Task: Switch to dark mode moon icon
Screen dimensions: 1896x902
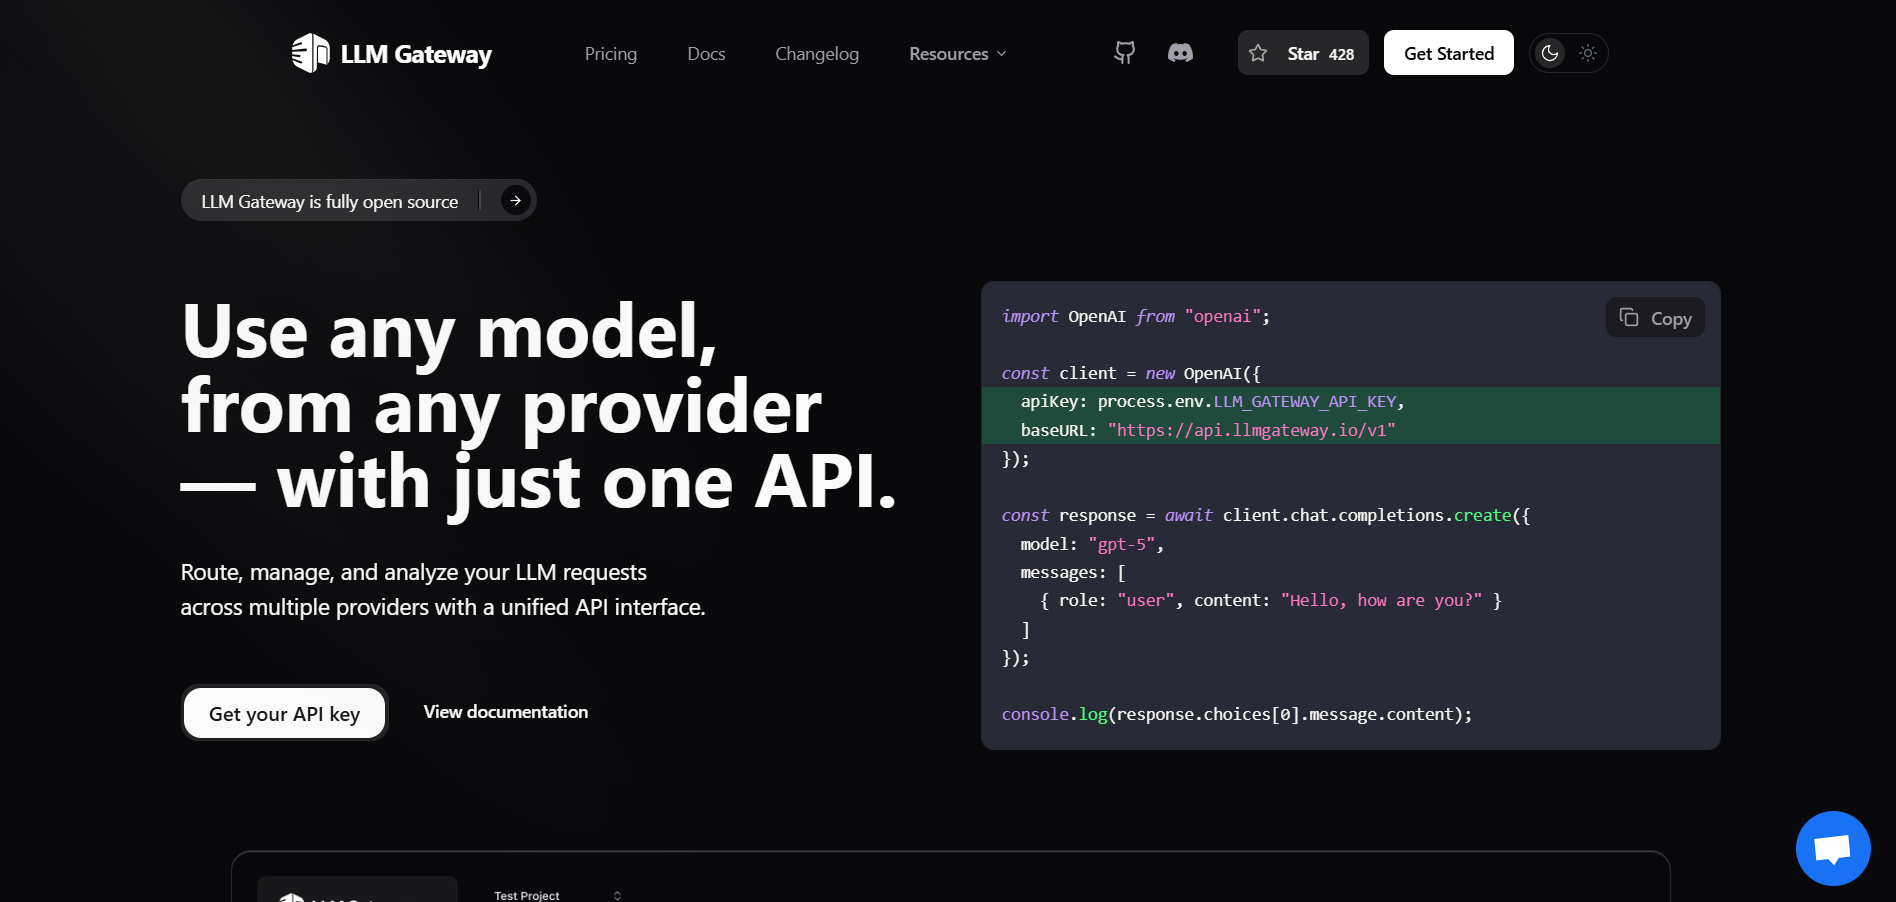Action: pos(1550,53)
